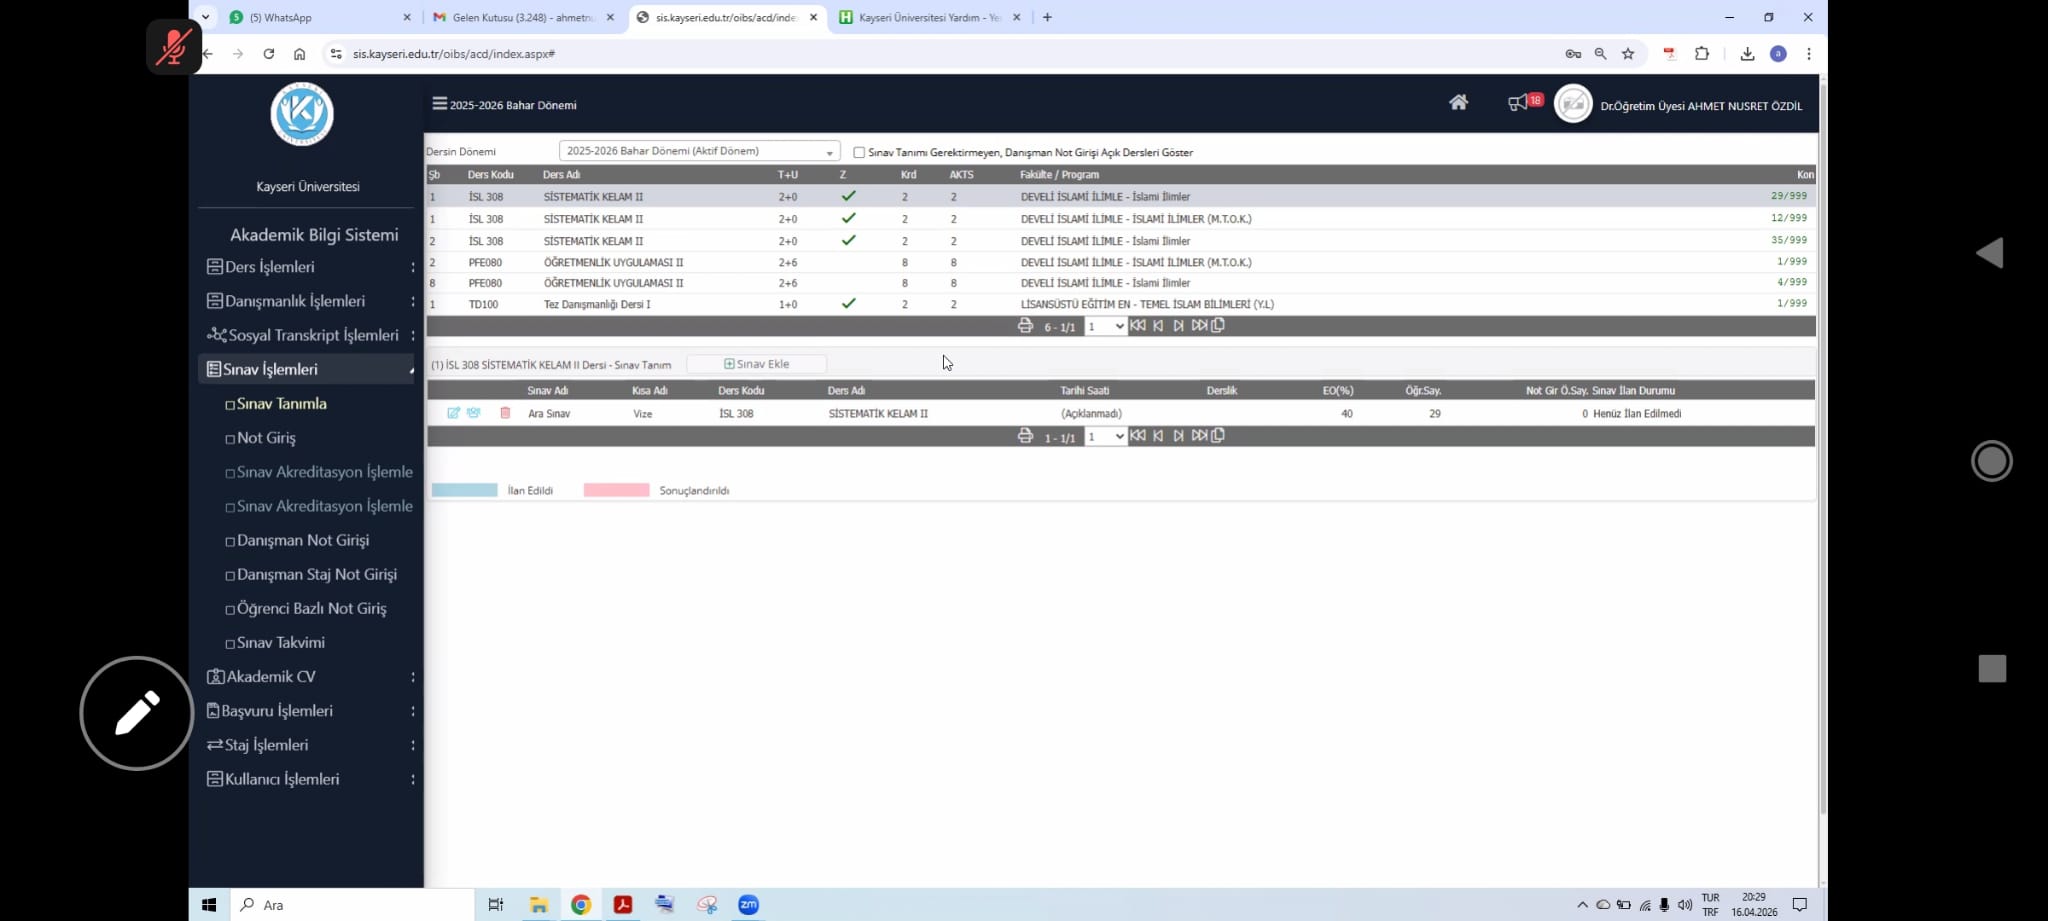Screen dimensions: 2048x921
Task: Click the edit icon for Ara Sınav
Action: tap(453, 413)
